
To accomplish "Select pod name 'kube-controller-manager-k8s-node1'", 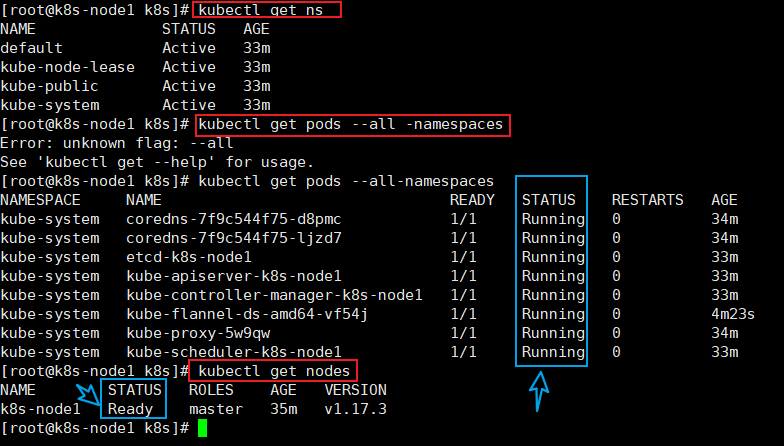I will 274,295.
